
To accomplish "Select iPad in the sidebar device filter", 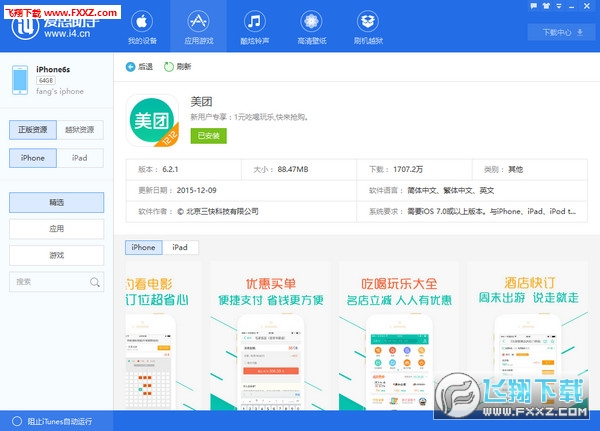I will pyautogui.click(x=79, y=158).
